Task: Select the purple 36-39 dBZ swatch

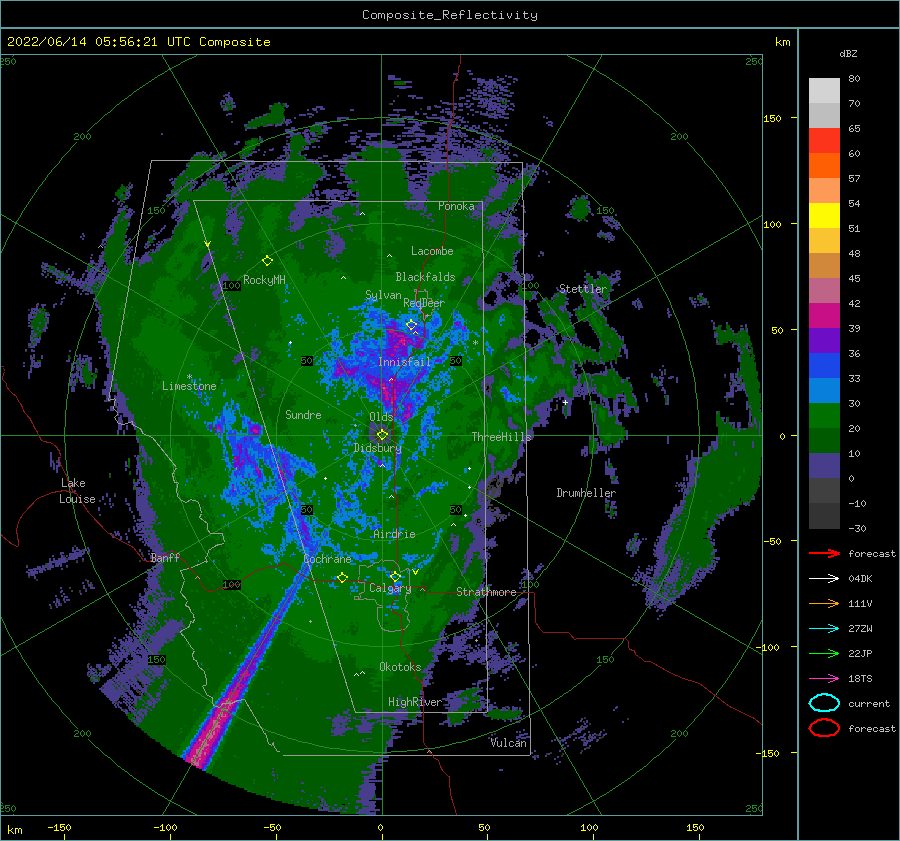Action: coord(824,340)
